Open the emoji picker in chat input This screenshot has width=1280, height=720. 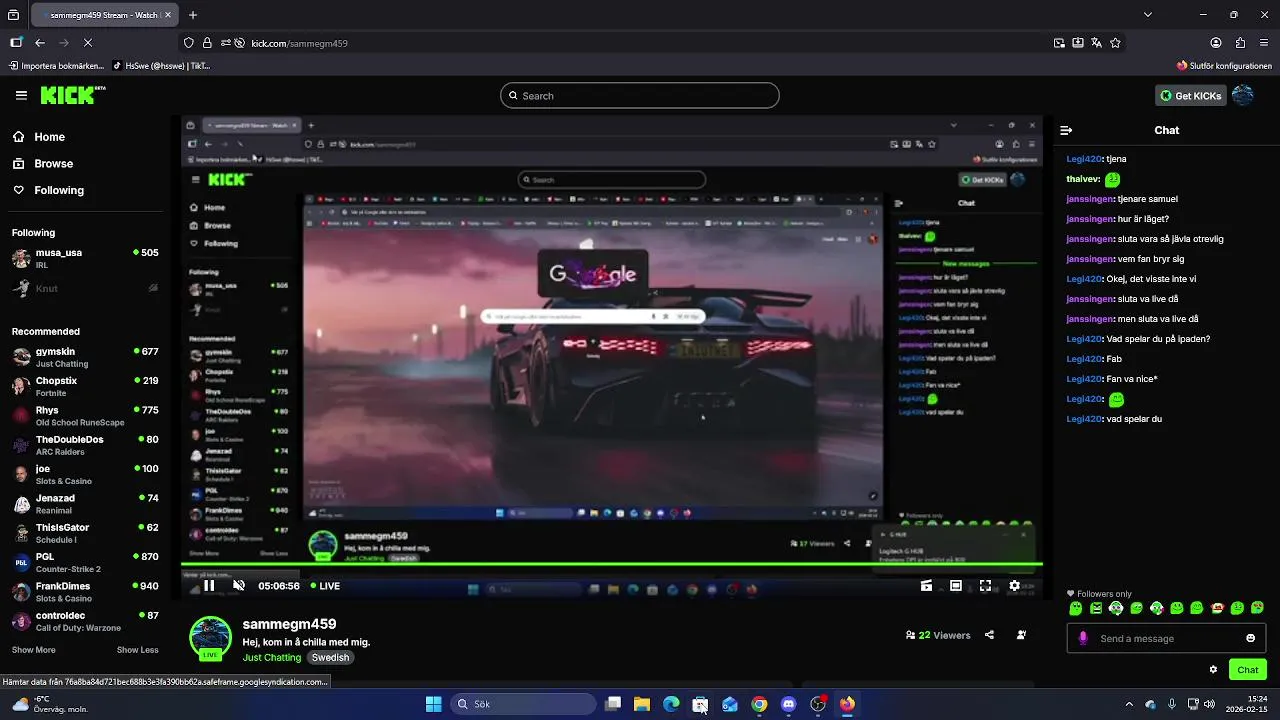[1250, 638]
